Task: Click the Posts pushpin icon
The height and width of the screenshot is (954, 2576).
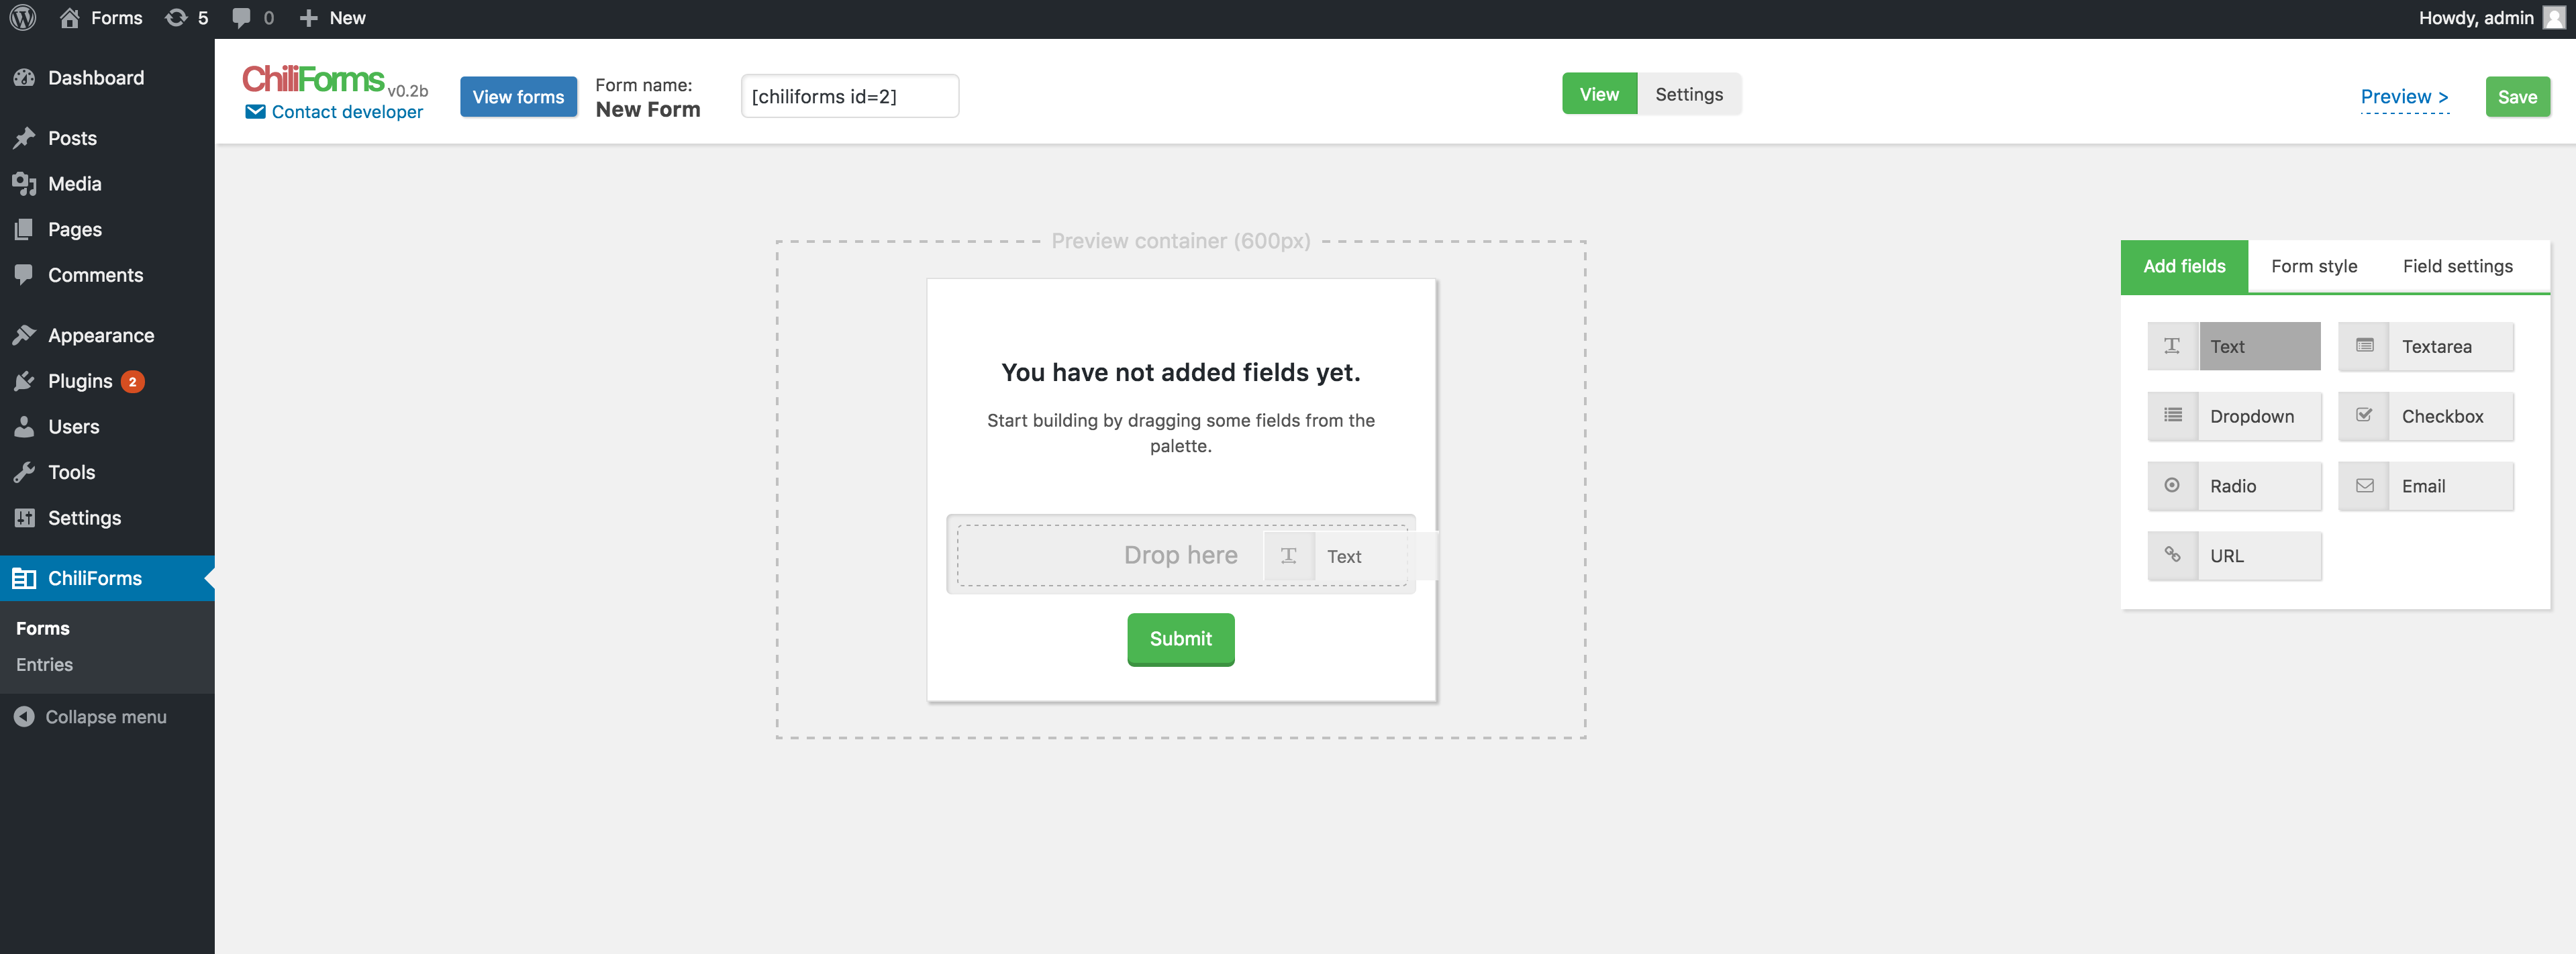Action: point(24,138)
